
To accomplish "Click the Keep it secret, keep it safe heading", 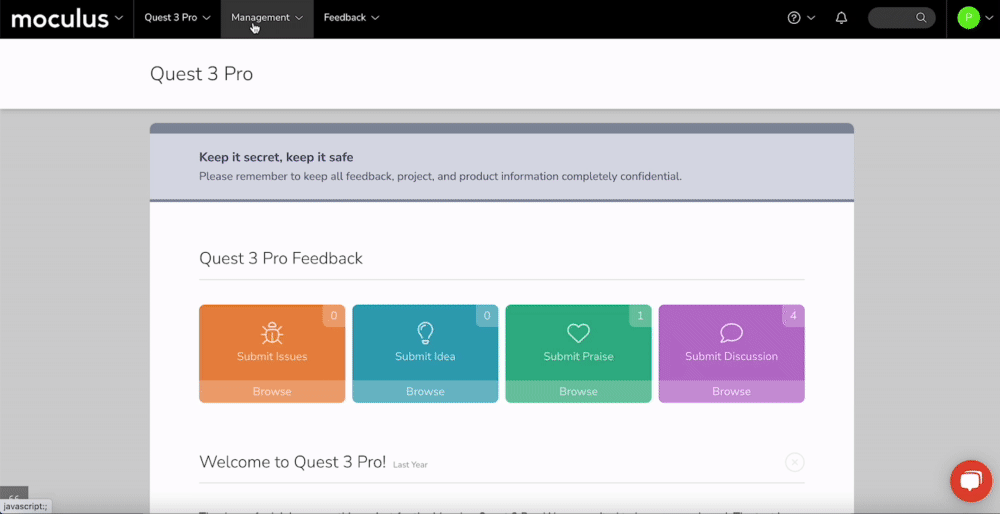I will click(x=276, y=157).
